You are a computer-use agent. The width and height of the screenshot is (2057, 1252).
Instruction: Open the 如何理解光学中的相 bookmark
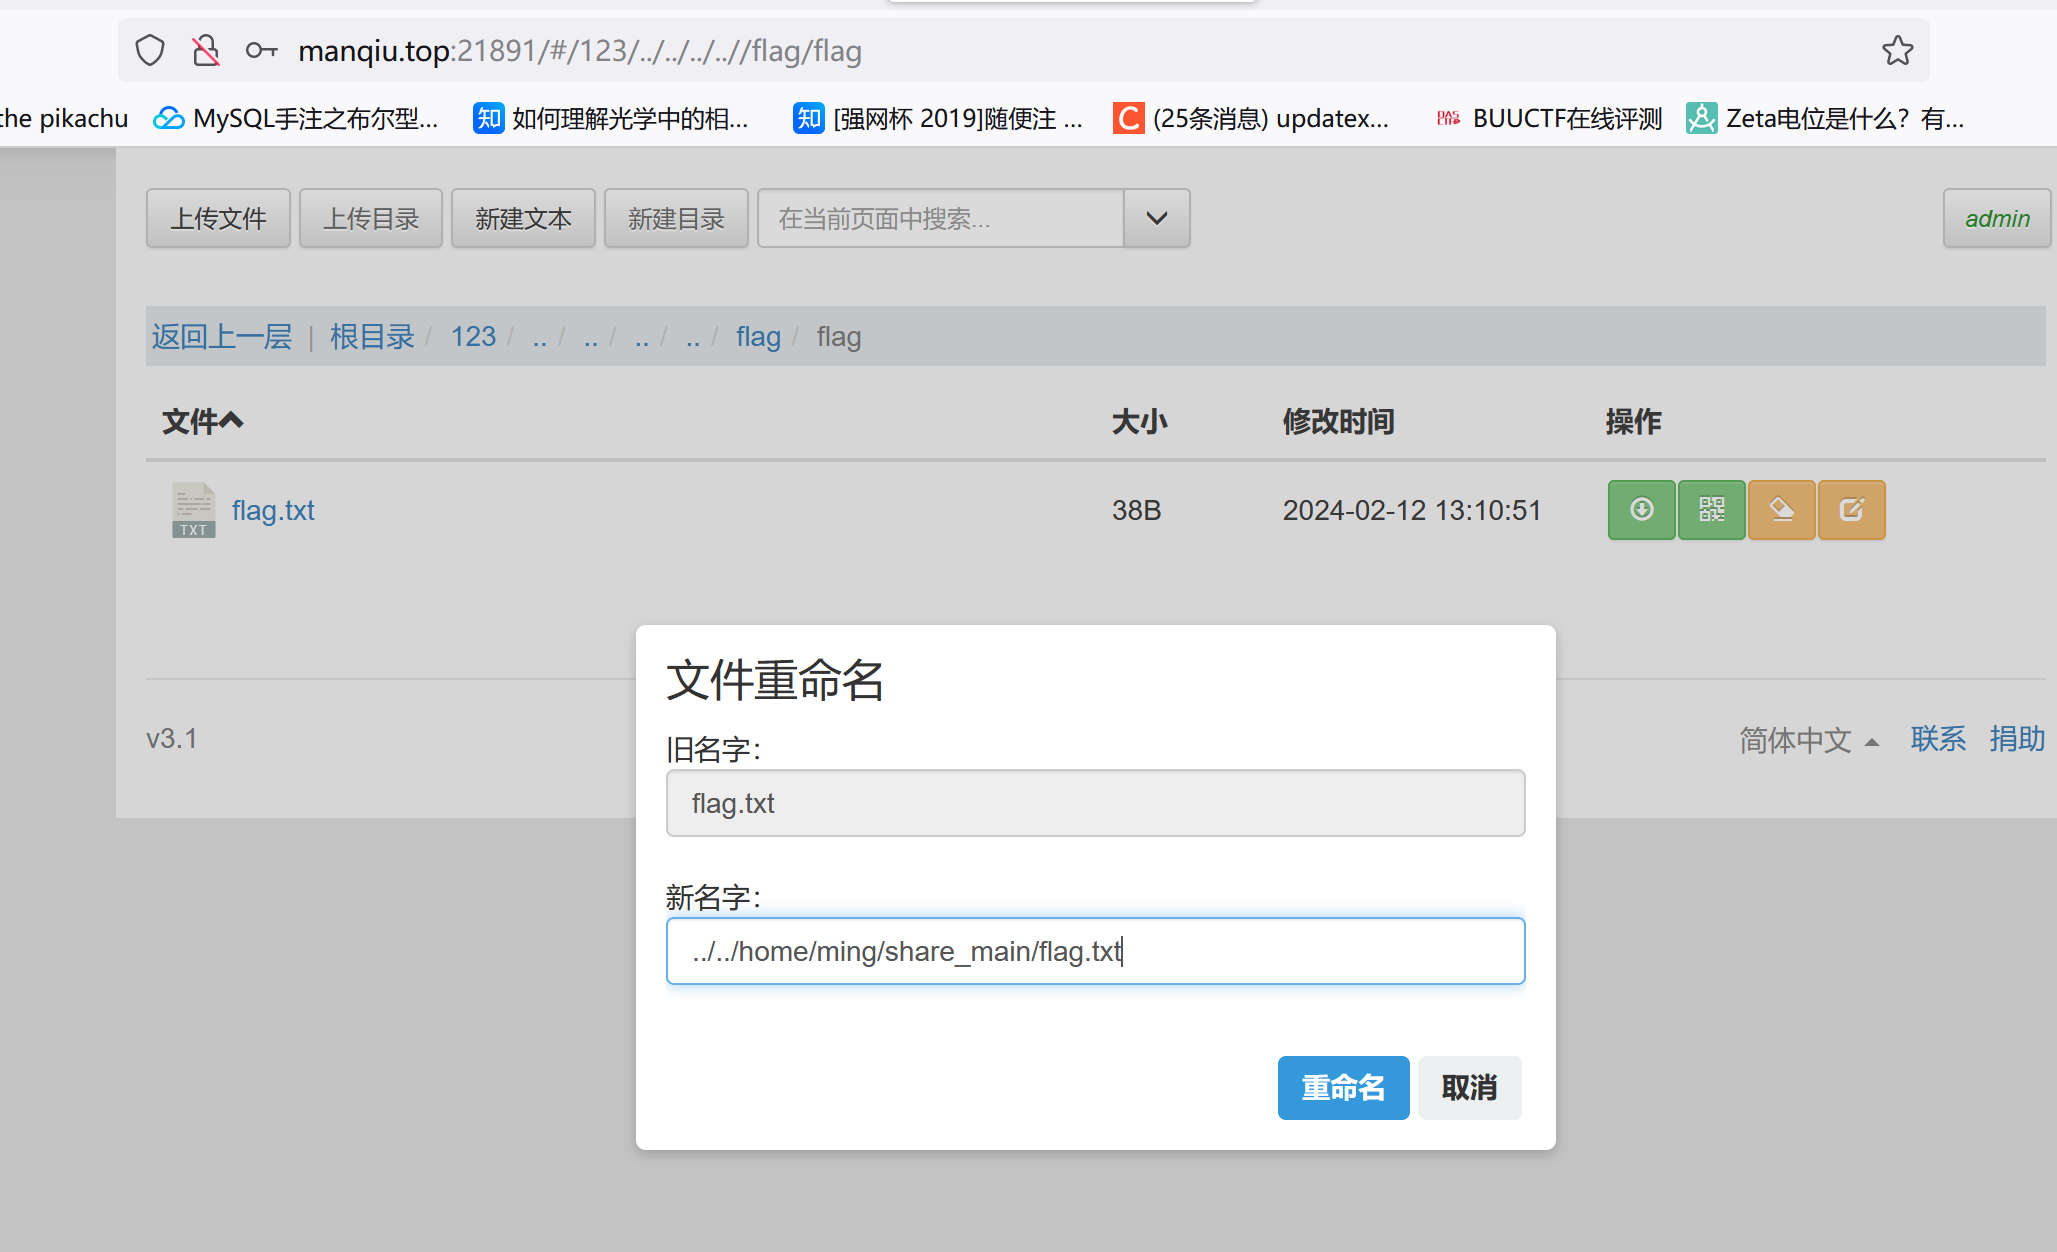[611, 118]
